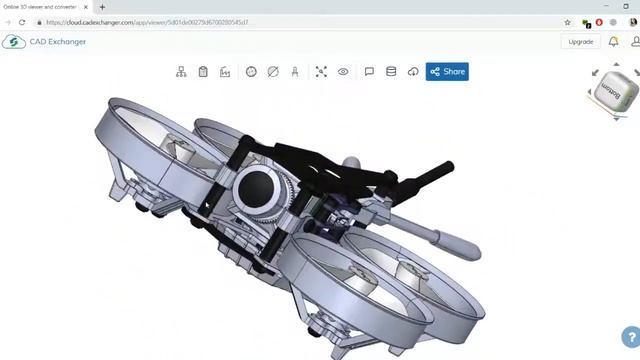Open the browser profile avatar

point(633,22)
